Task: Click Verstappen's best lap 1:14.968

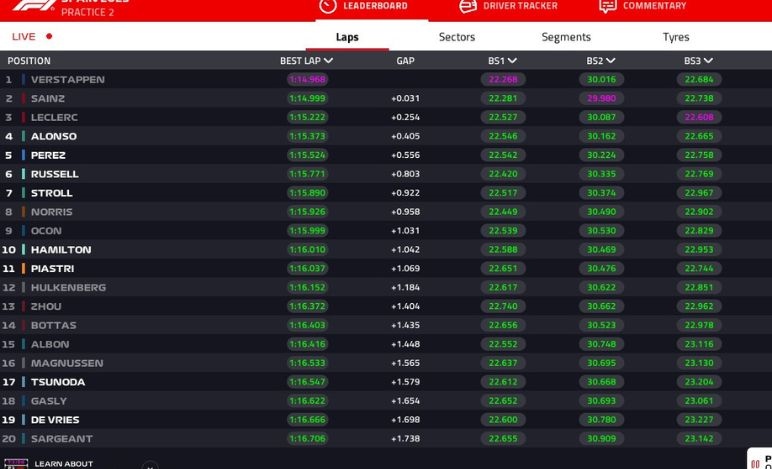Action: [x=307, y=79]
